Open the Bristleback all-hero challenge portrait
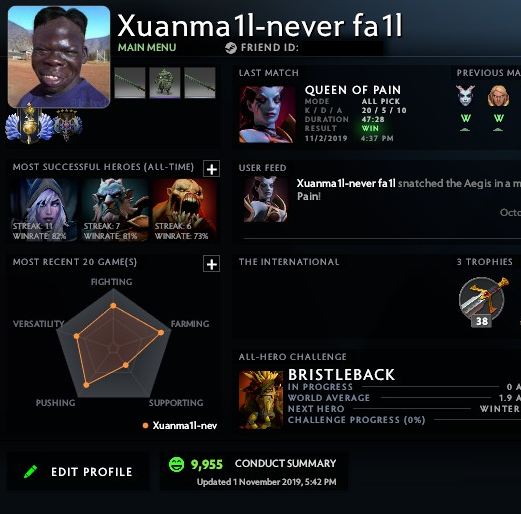 pos(261,399)
